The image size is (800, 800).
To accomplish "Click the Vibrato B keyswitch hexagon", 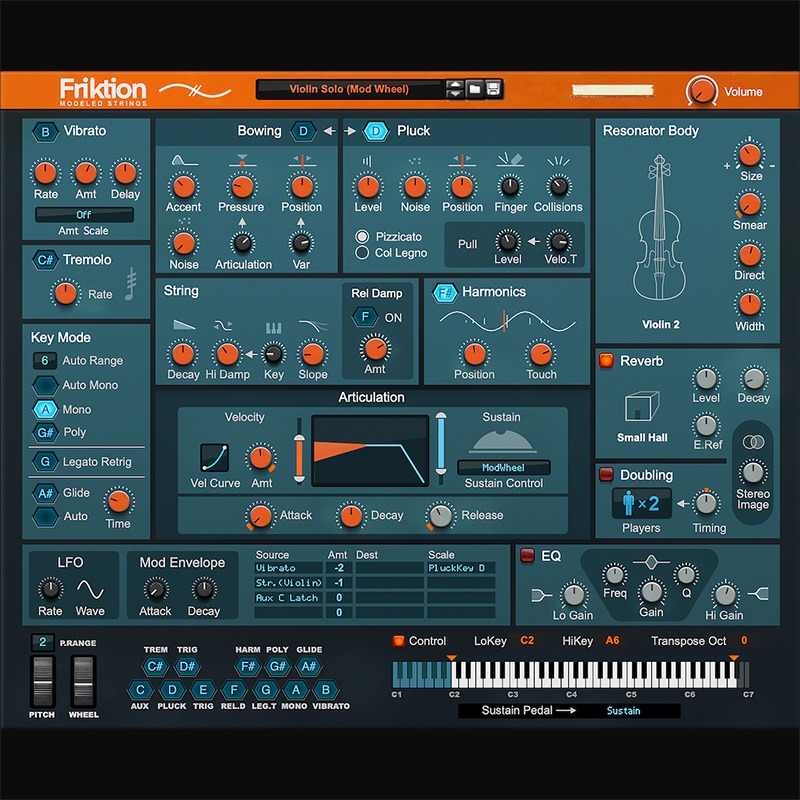I will [x=45, y=132].
